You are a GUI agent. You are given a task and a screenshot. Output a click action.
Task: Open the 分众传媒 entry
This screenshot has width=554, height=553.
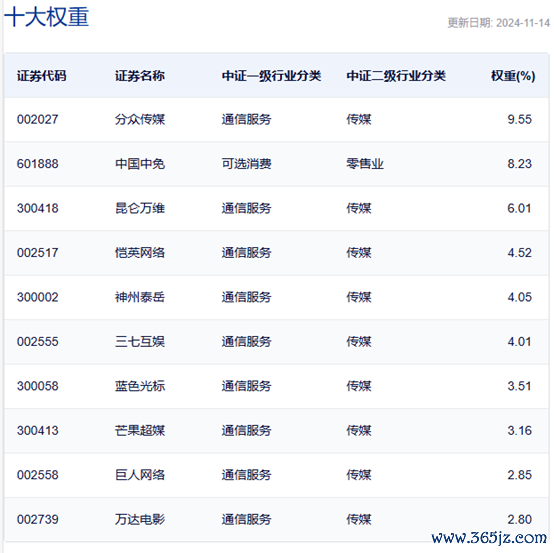tap(140, 119)
